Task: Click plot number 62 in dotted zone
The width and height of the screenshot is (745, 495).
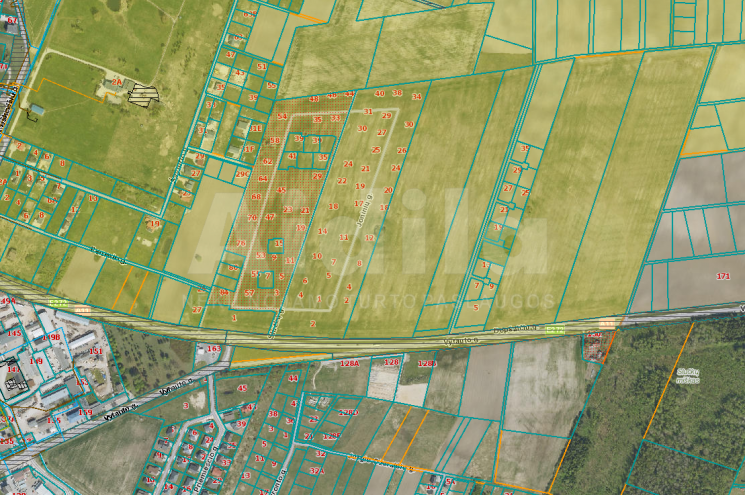Action: (x=266, y=161)
